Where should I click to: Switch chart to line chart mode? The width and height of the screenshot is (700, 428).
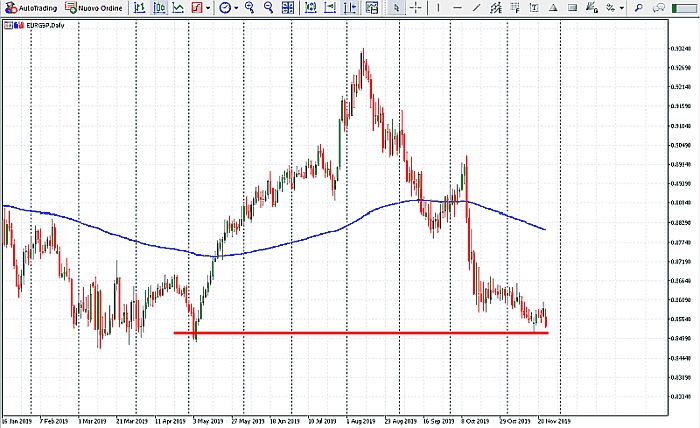pos(177,8)
